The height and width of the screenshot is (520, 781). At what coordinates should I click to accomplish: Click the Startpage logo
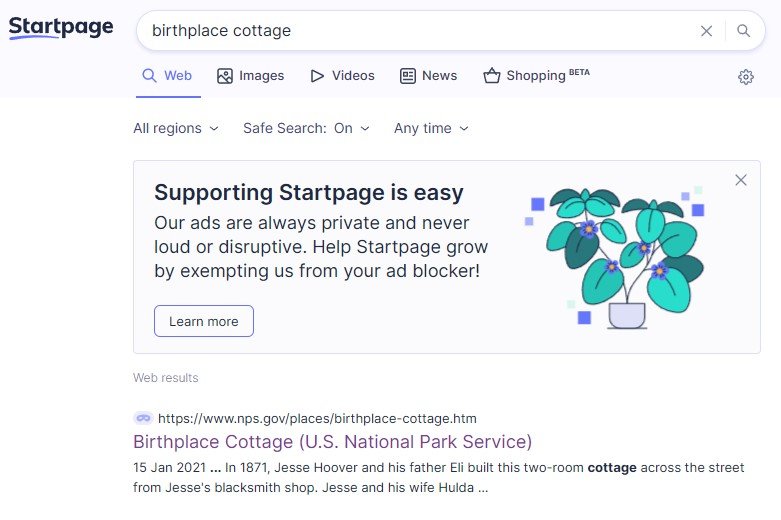[x=61, y=28]
